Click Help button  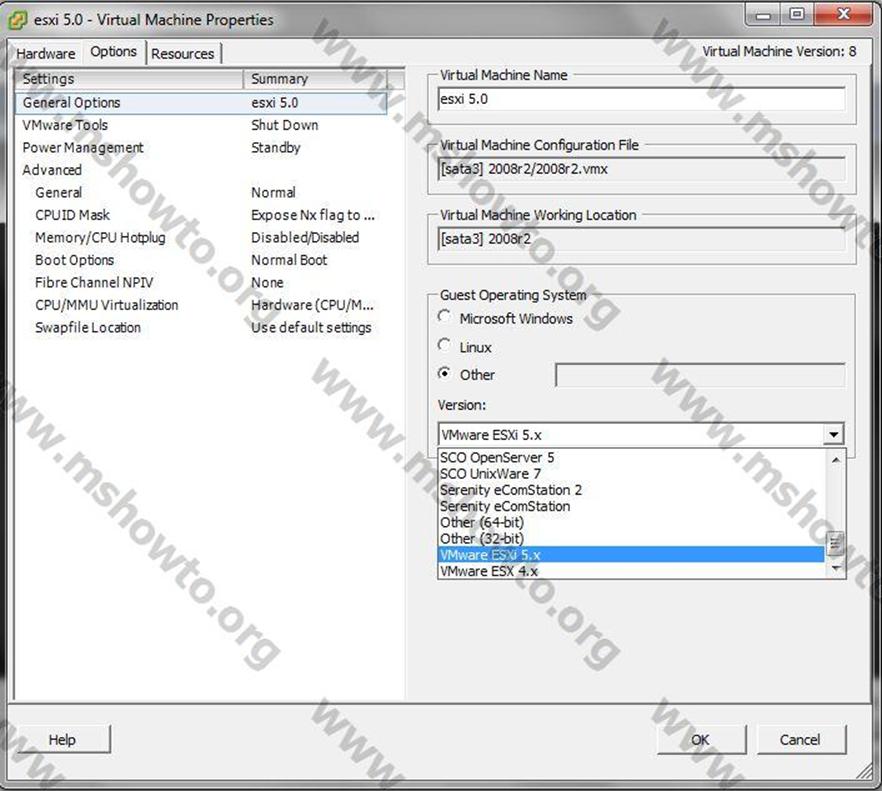pos(62,739)
